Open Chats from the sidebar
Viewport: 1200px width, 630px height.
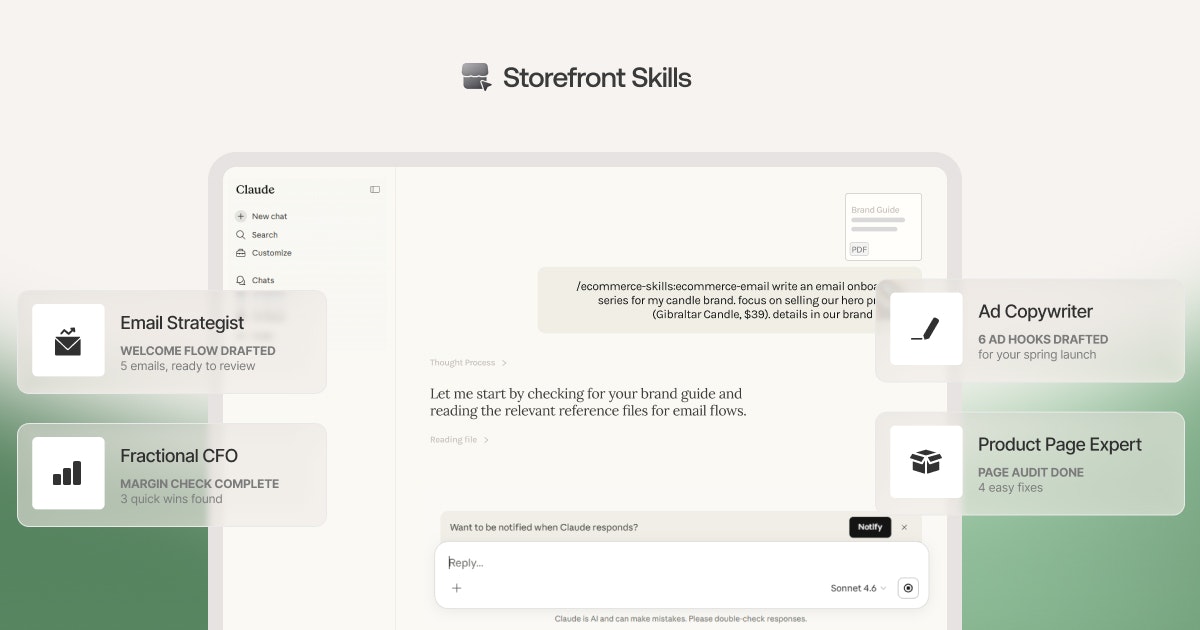259,280
